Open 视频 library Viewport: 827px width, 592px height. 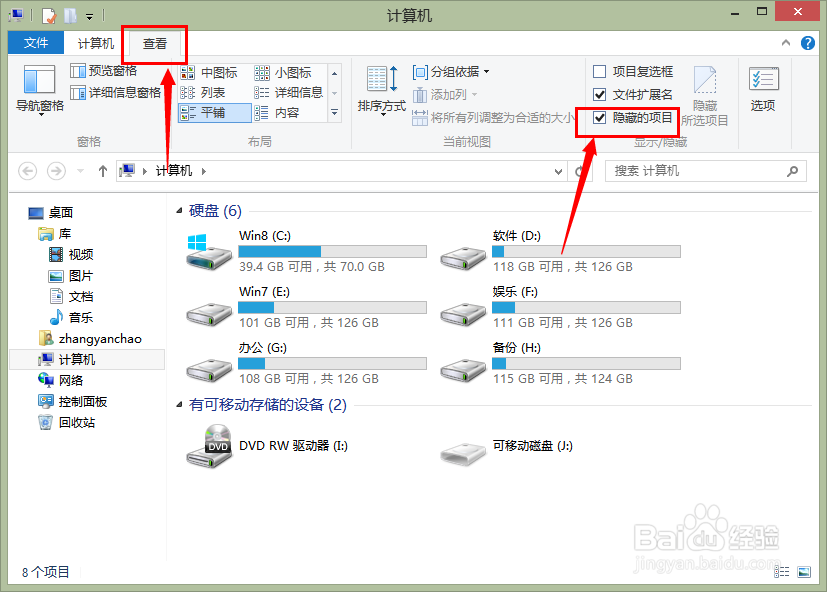tap(71, 255)
